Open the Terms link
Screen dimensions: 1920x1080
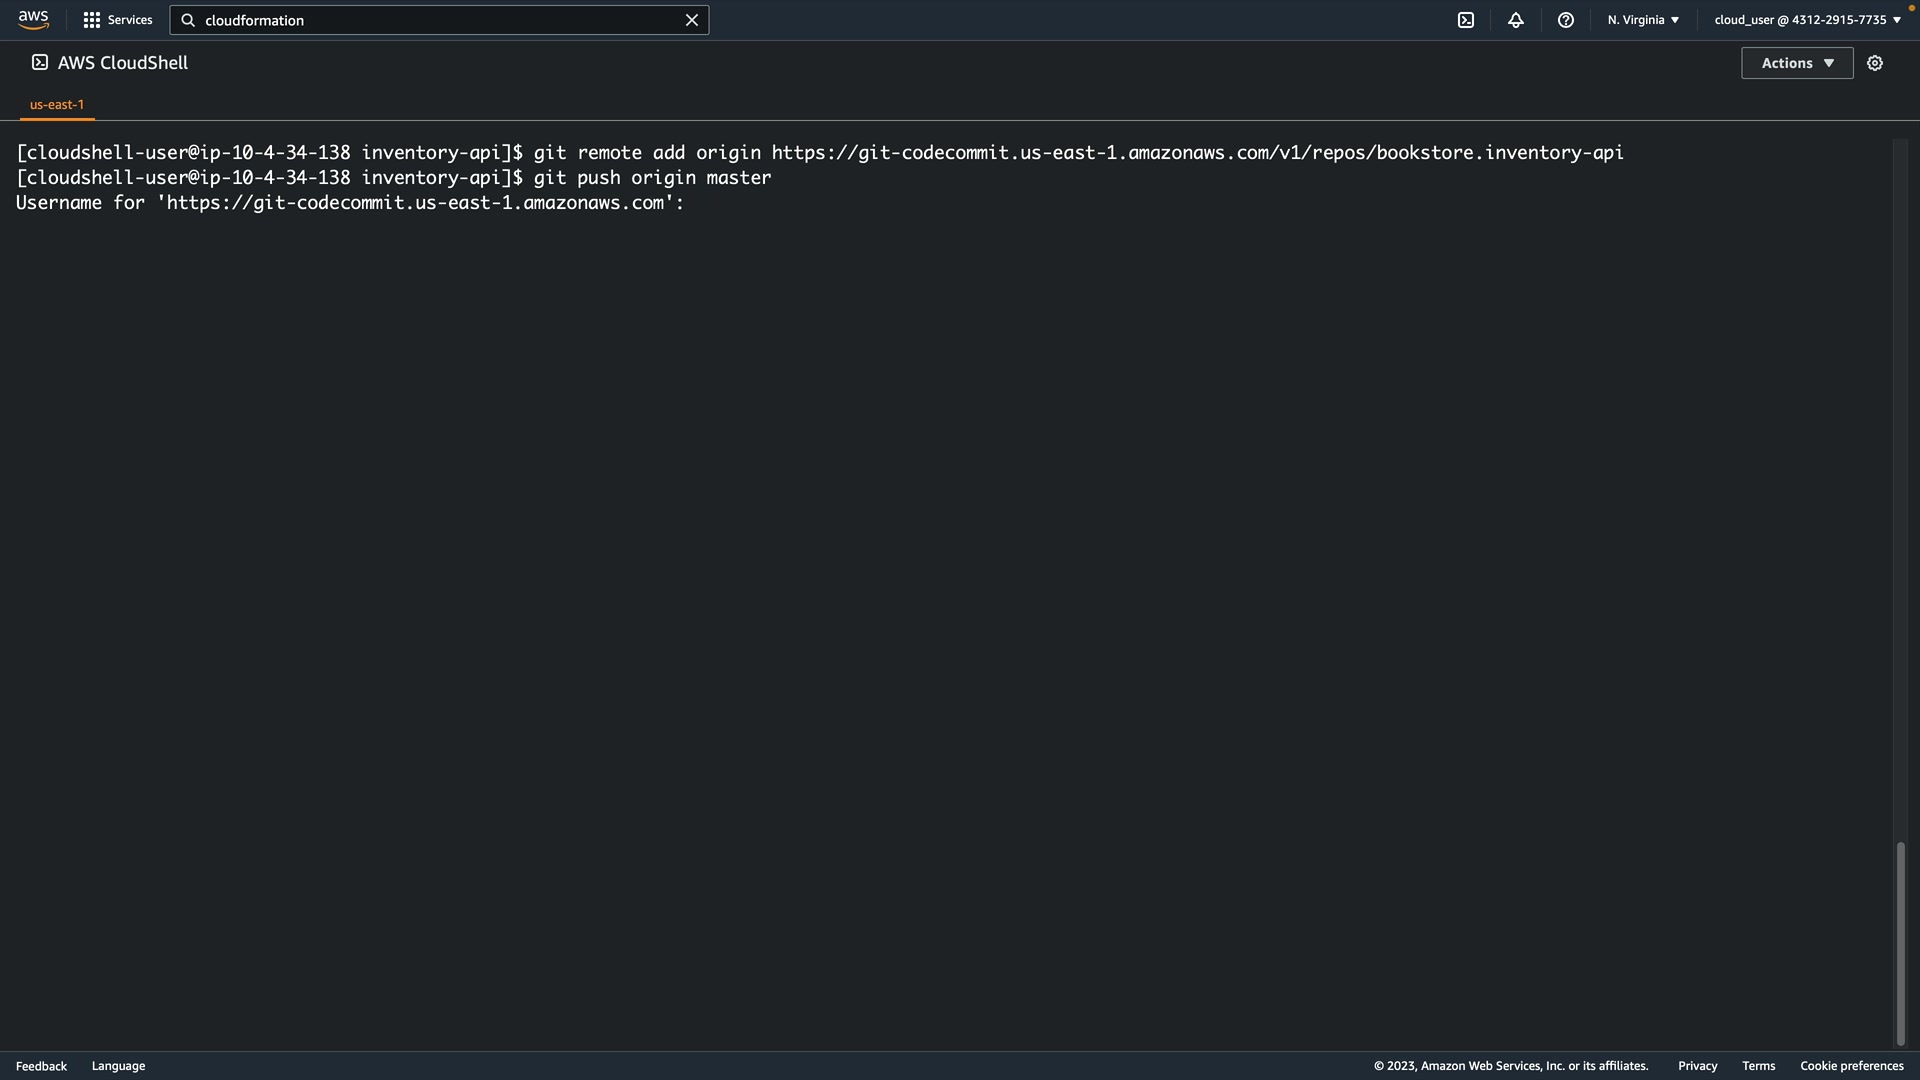click(x=1758, y=1066)
